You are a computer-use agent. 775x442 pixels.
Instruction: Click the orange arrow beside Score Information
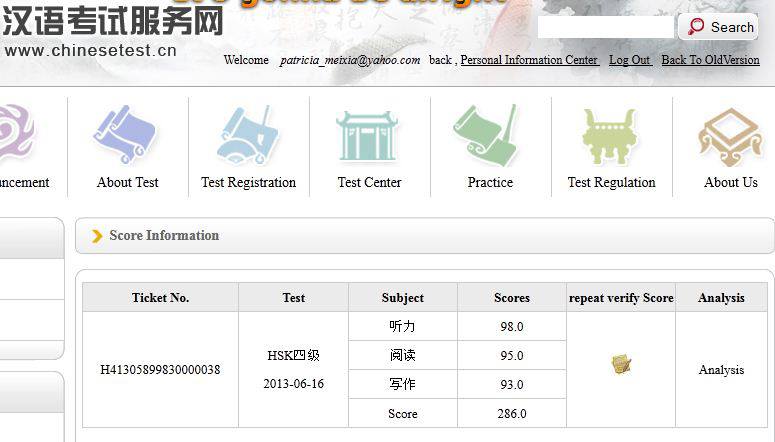[x=97, y=236]
